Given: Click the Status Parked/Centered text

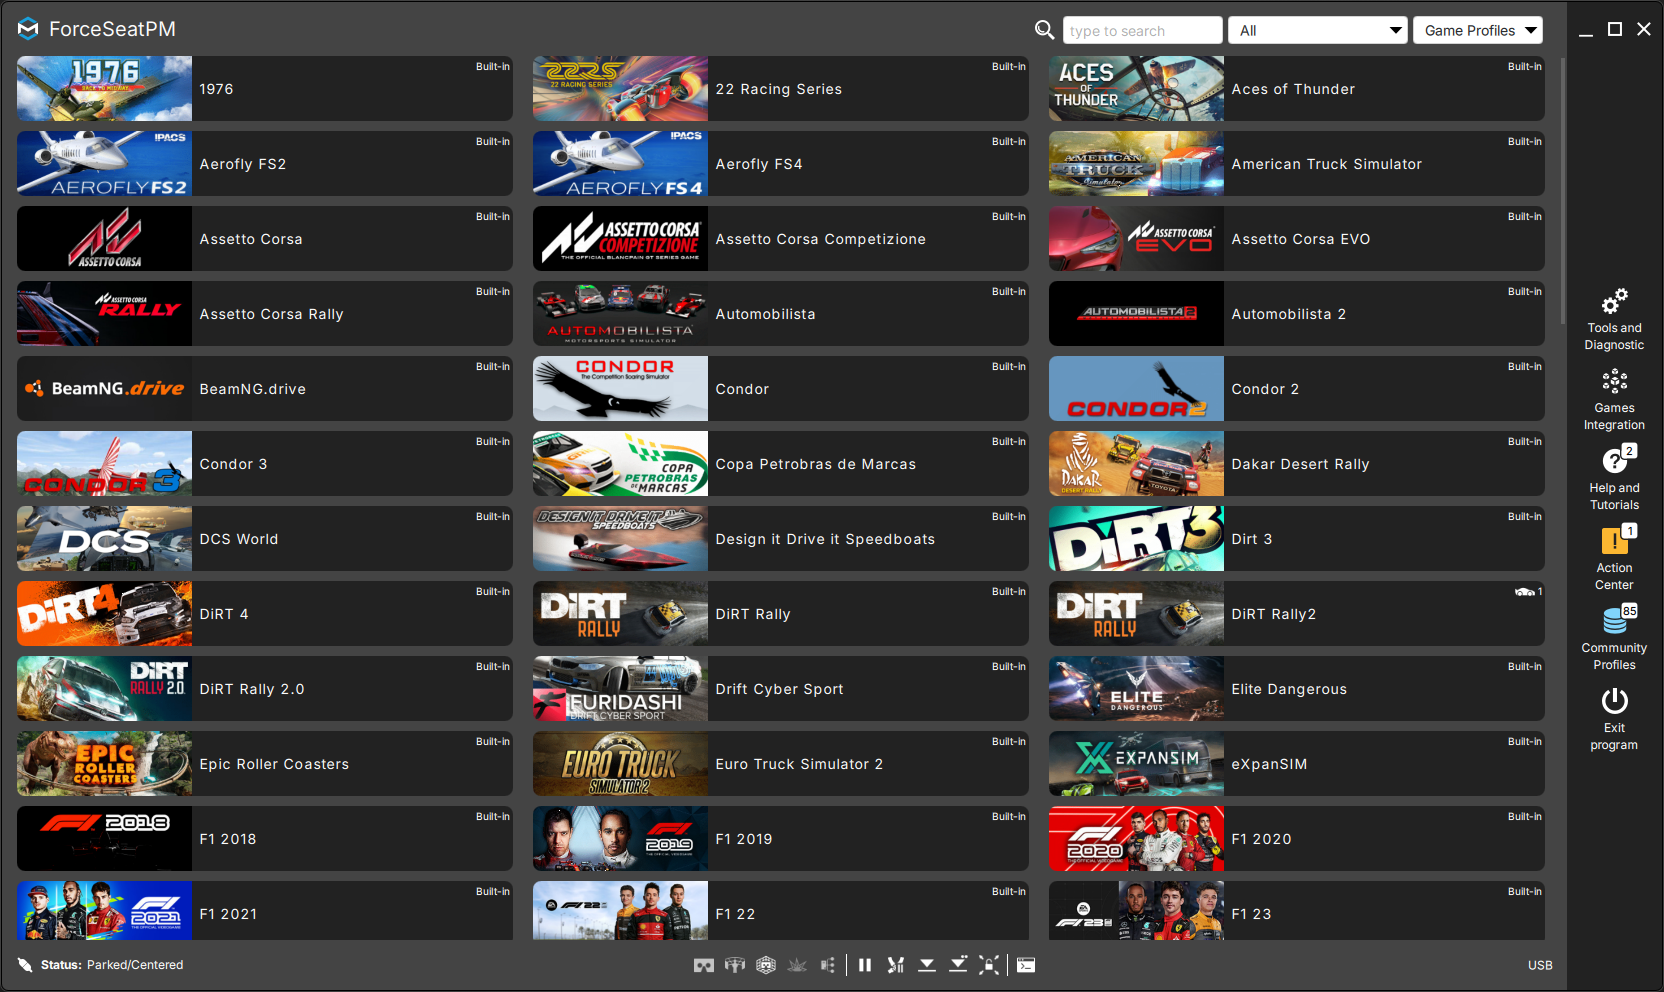Looking at the screenshot, I should [x=112, y=965].
